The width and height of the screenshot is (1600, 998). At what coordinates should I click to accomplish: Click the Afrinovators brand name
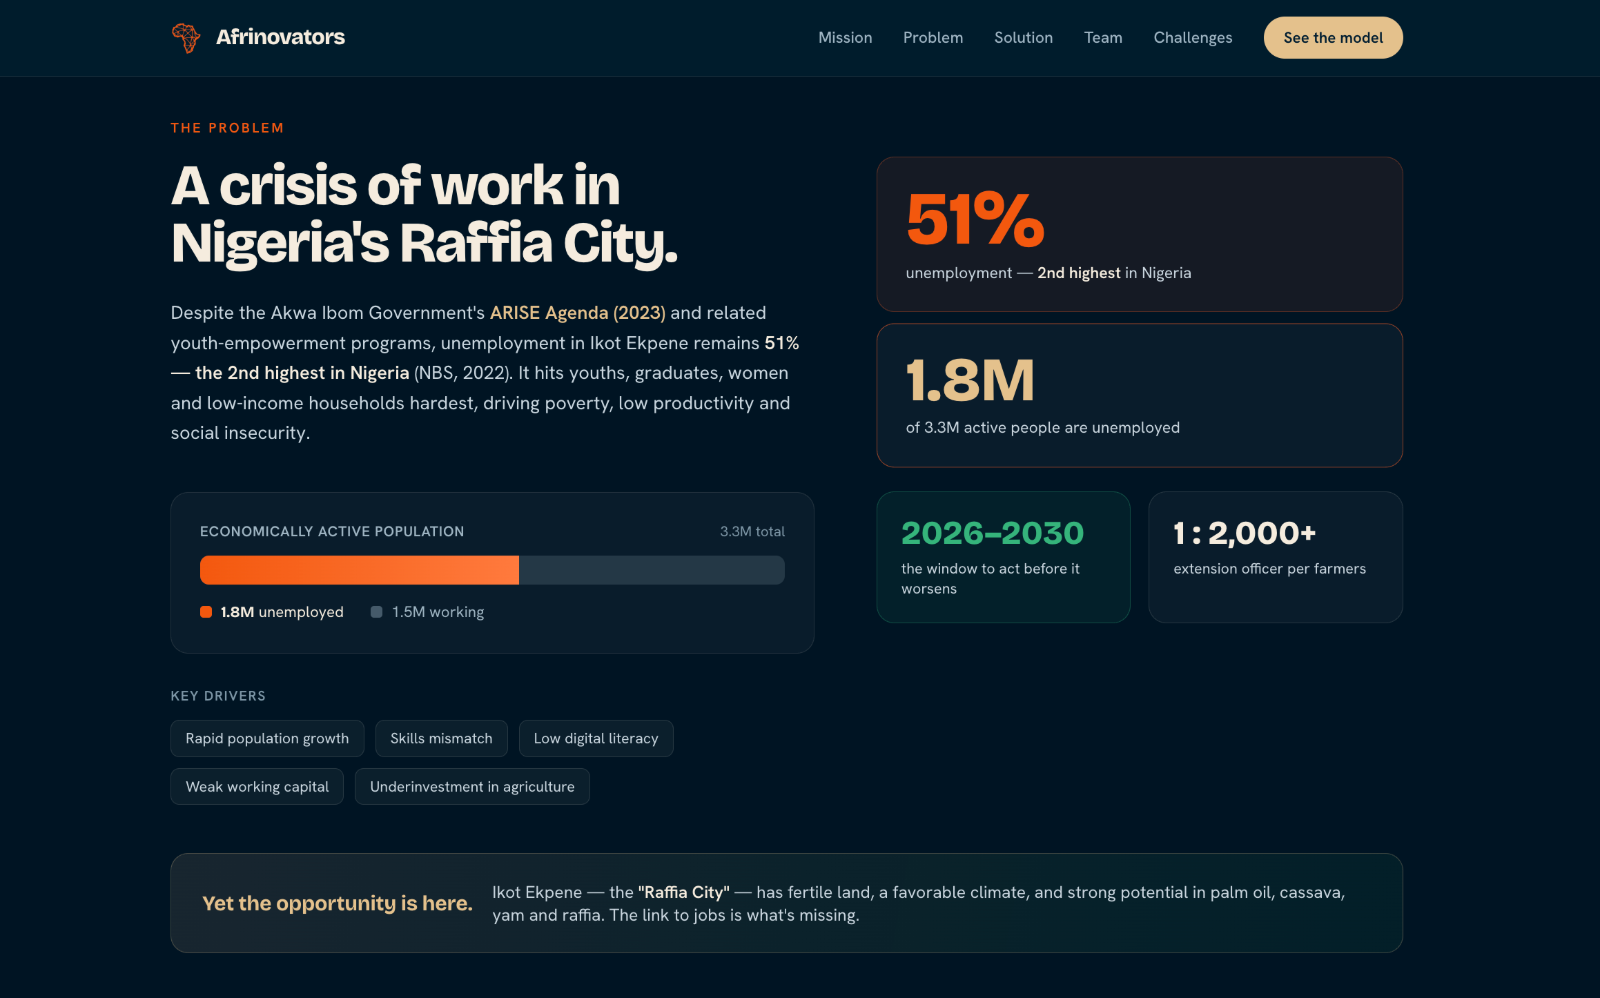pyautogui.click(x=280, y=37)
